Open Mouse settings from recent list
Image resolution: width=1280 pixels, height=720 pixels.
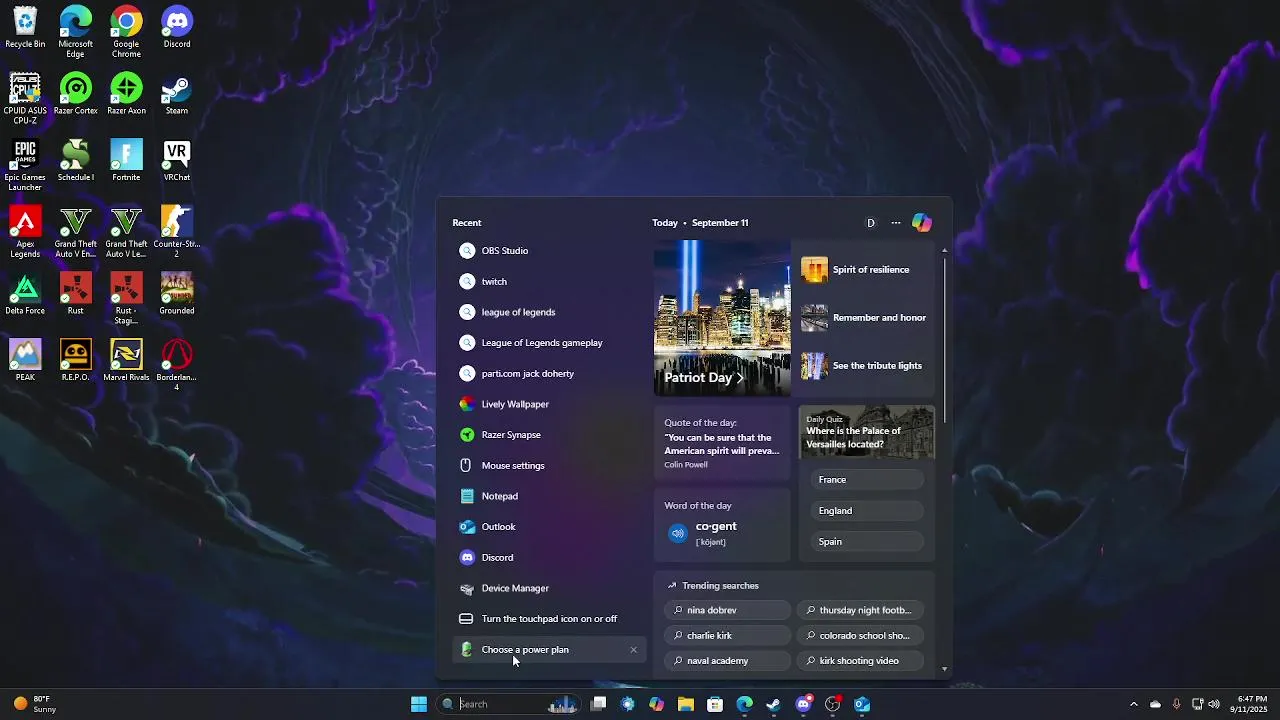(549, 466)
